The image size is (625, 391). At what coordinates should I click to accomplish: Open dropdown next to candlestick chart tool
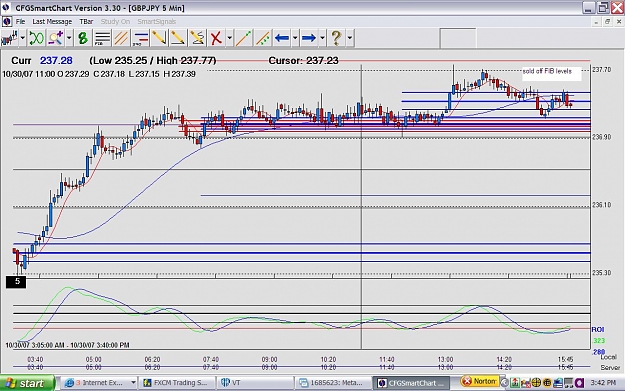[23, 38]
